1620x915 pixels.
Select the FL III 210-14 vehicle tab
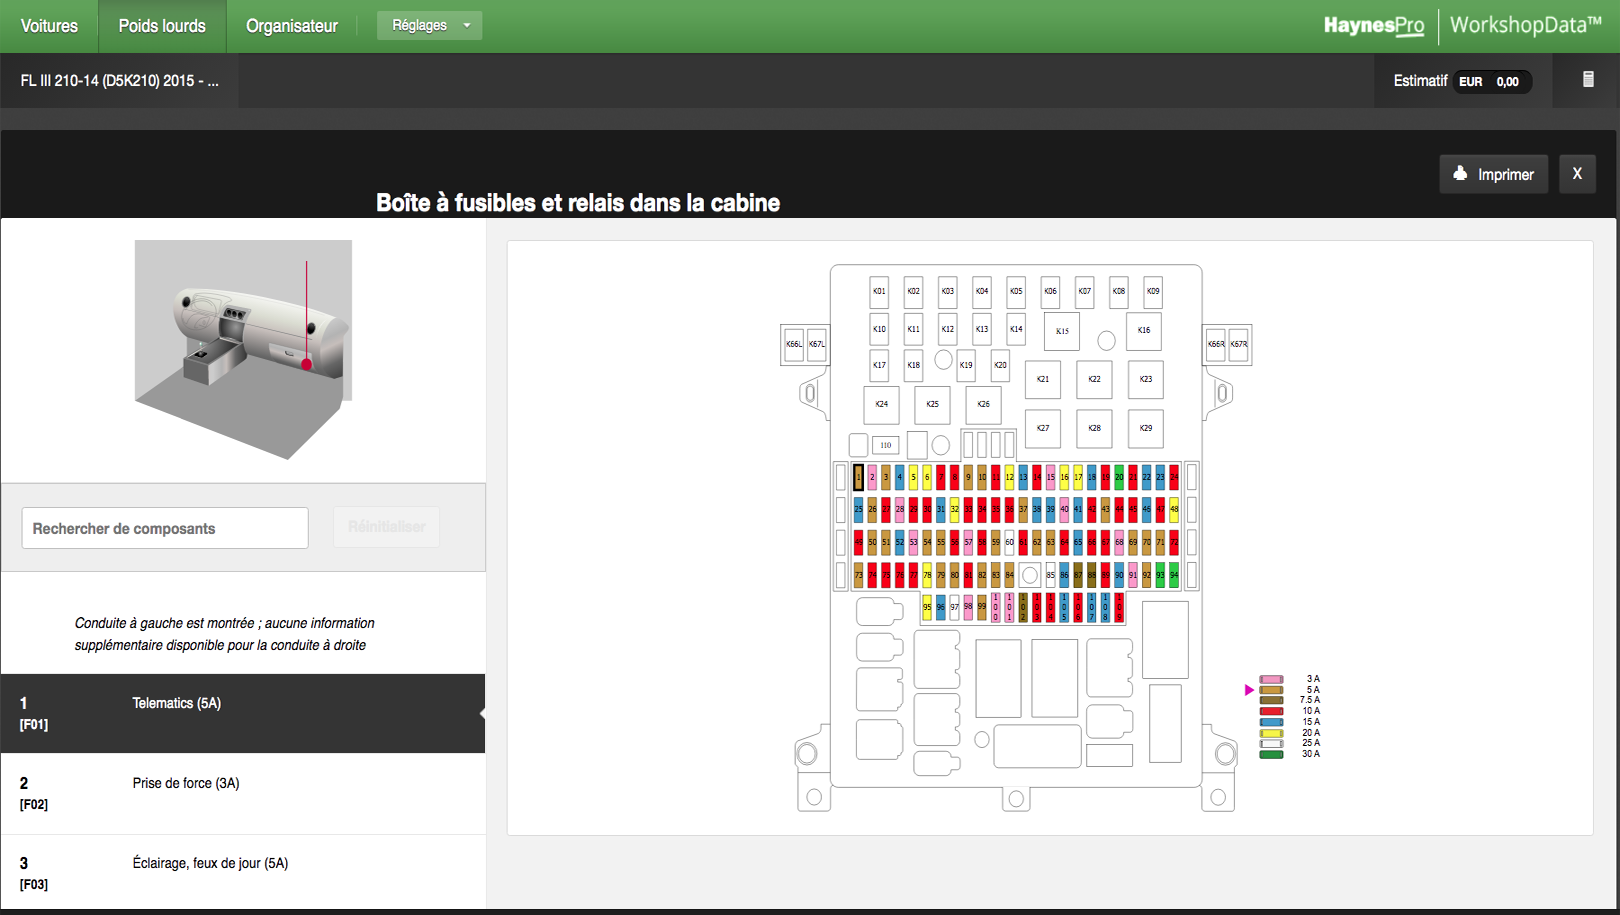point(119,81)
